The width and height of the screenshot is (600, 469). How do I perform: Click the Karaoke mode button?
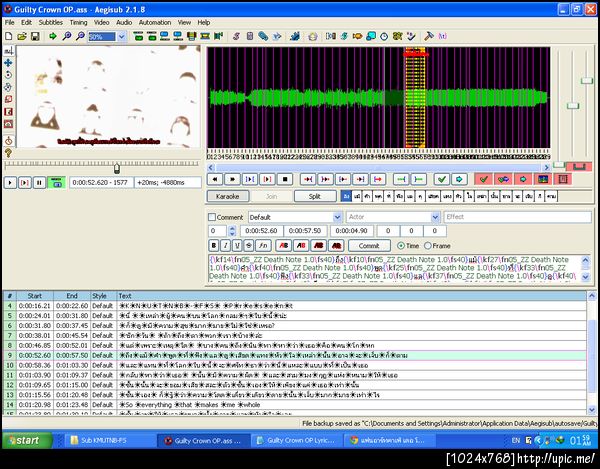[228, 196]
